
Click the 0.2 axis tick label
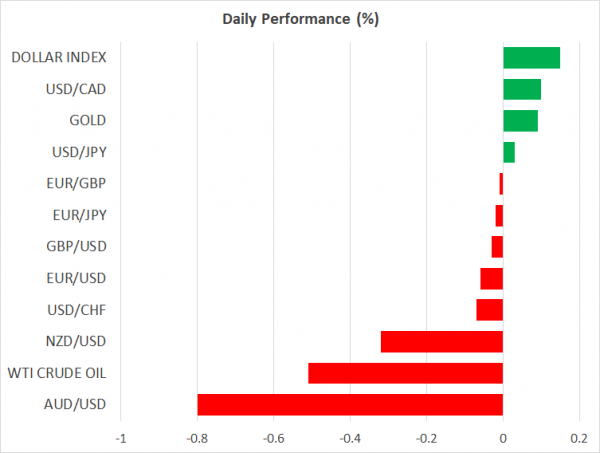tap(579, 438)
